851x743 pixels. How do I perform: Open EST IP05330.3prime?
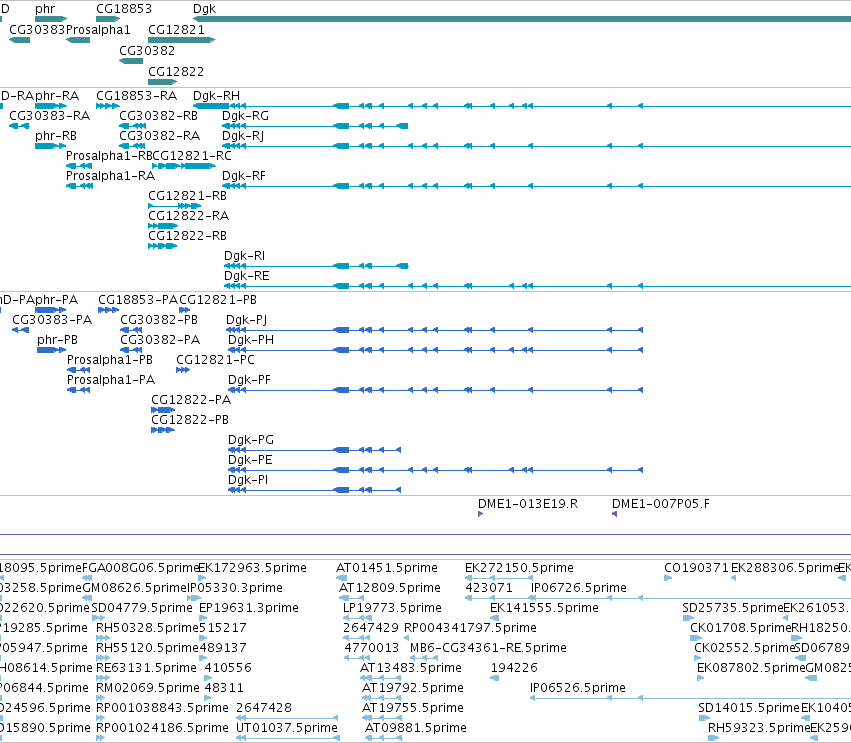[x=195, y=598]
